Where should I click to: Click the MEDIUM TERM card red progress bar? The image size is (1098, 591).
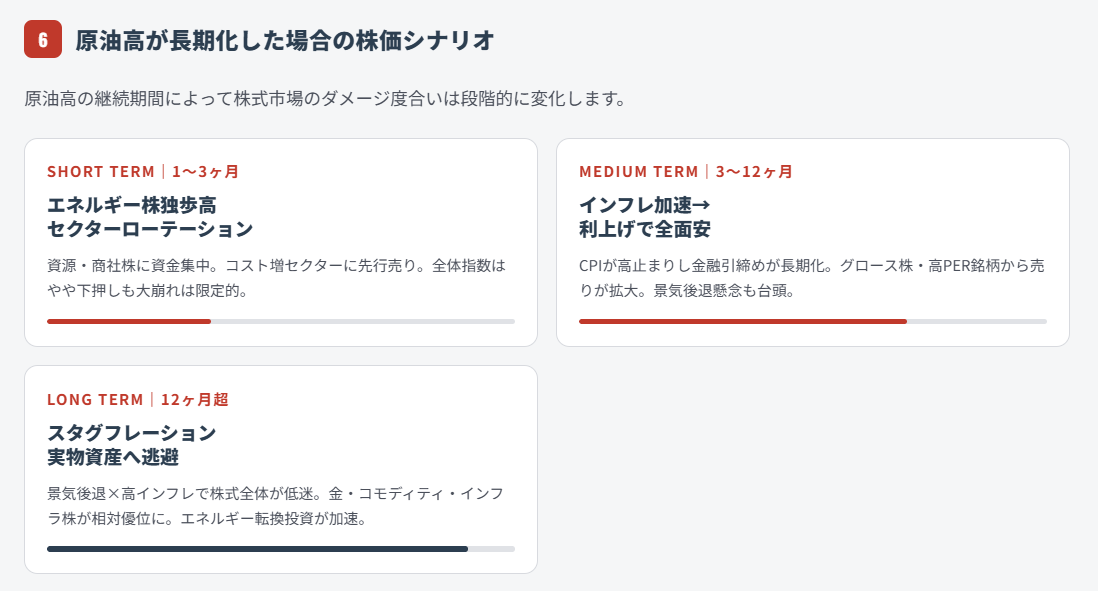[x=742, y=321]
